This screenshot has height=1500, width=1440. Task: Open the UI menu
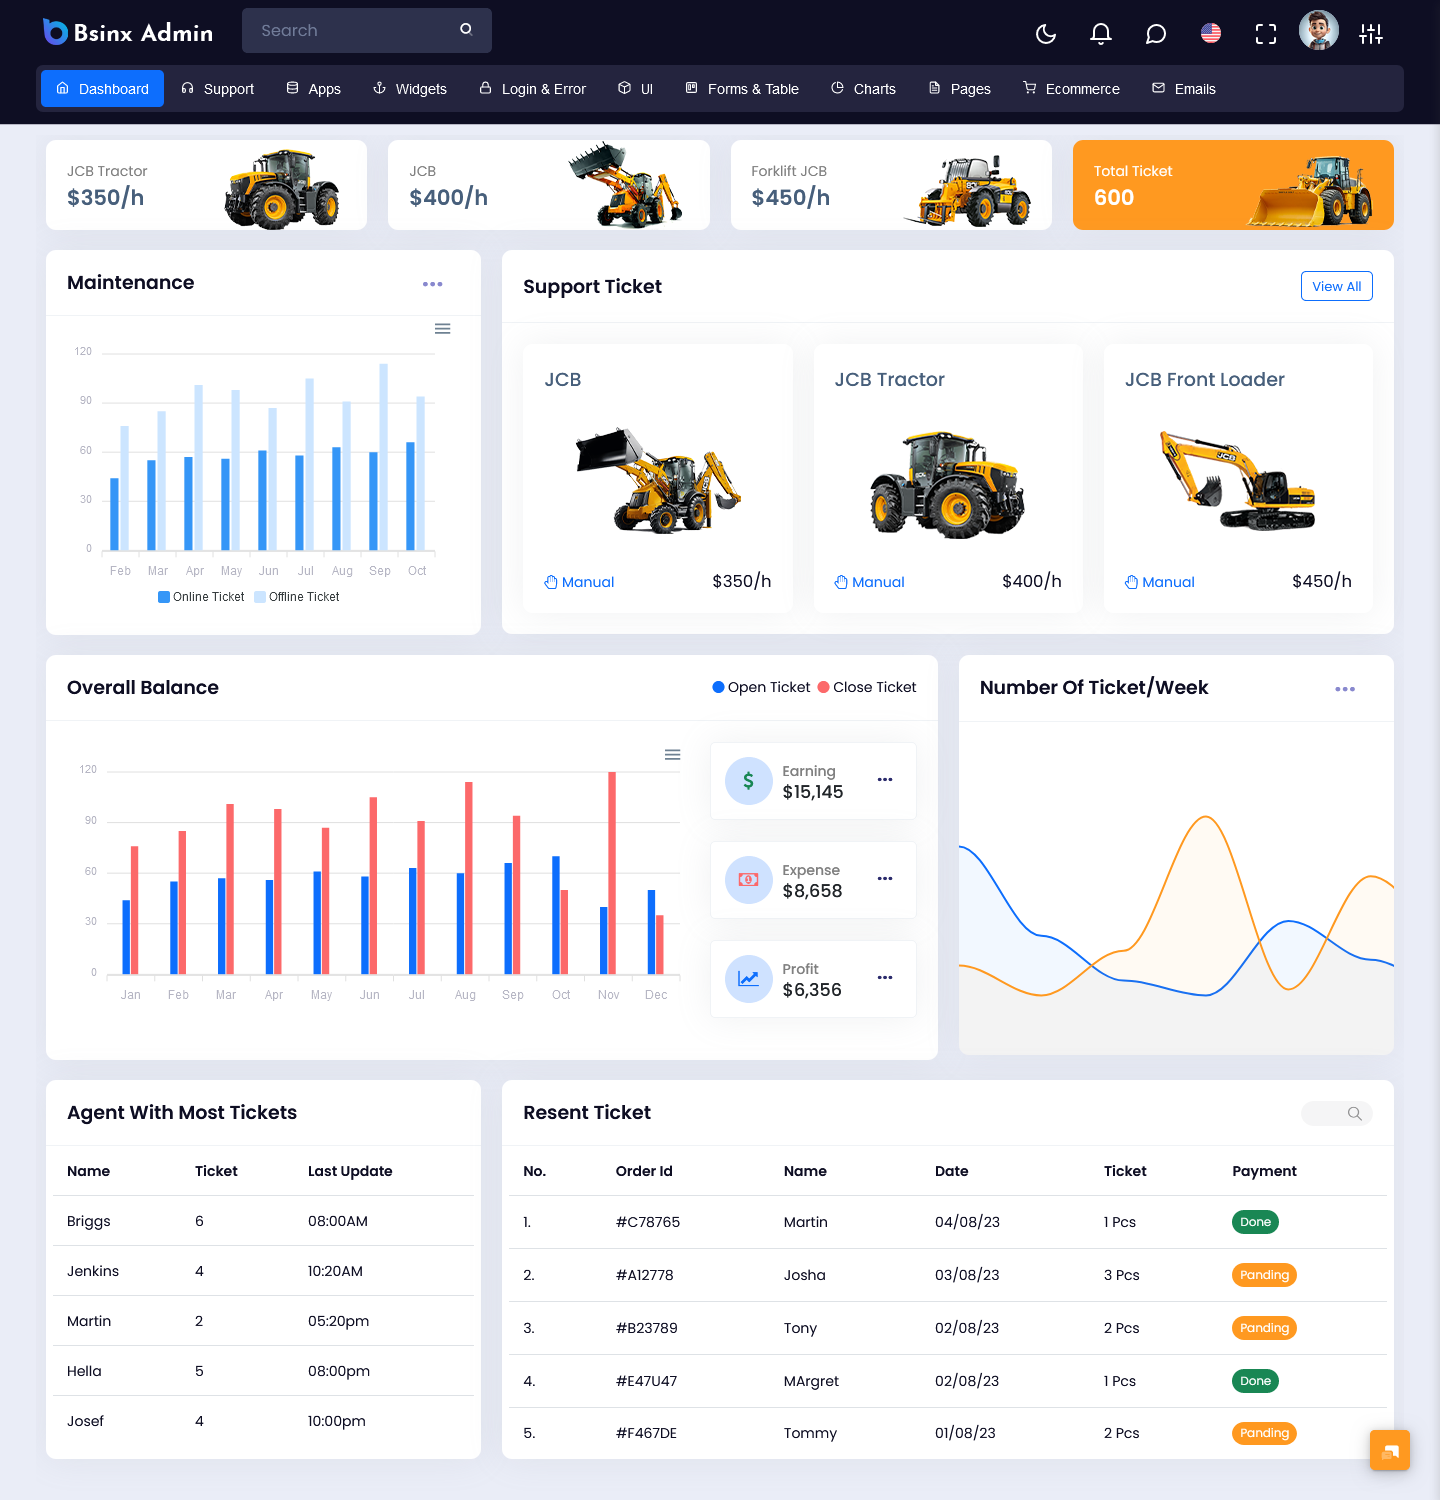[x=635, y=89]
